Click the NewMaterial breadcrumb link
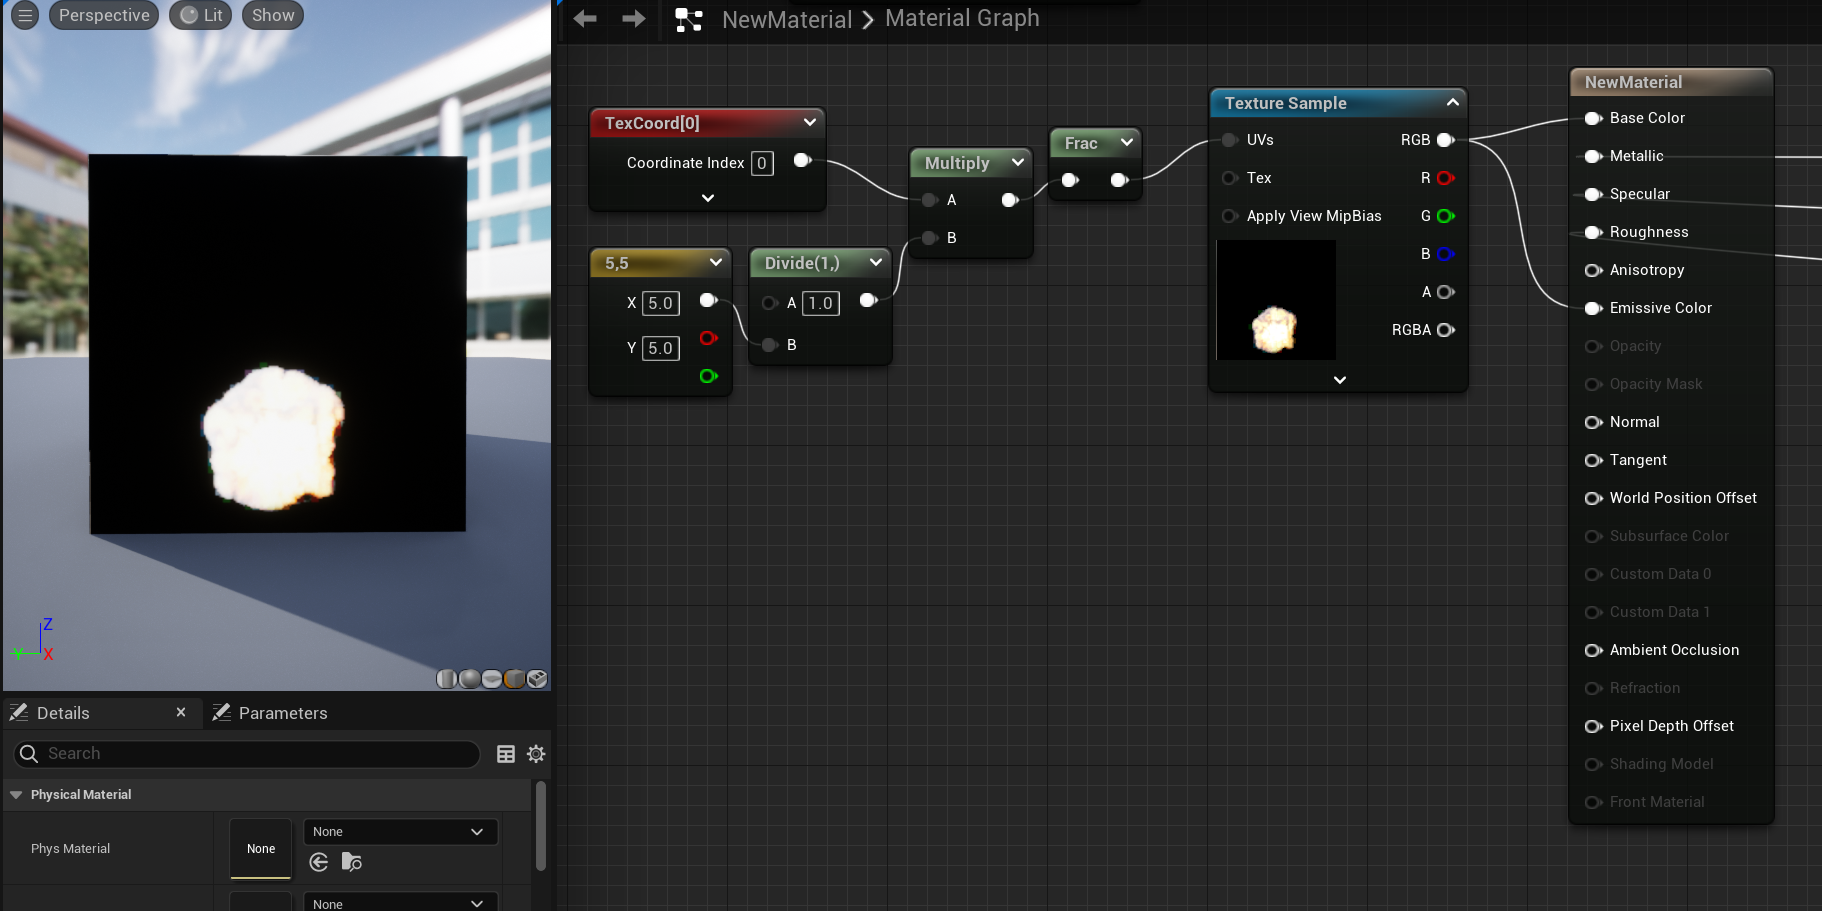The image size is (1822, 911). (787, 20)
